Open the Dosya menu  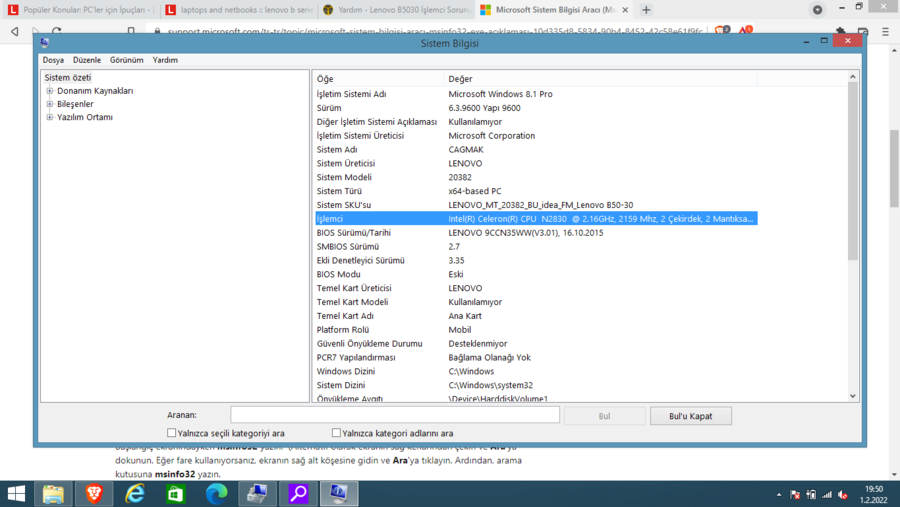point(53,60)
